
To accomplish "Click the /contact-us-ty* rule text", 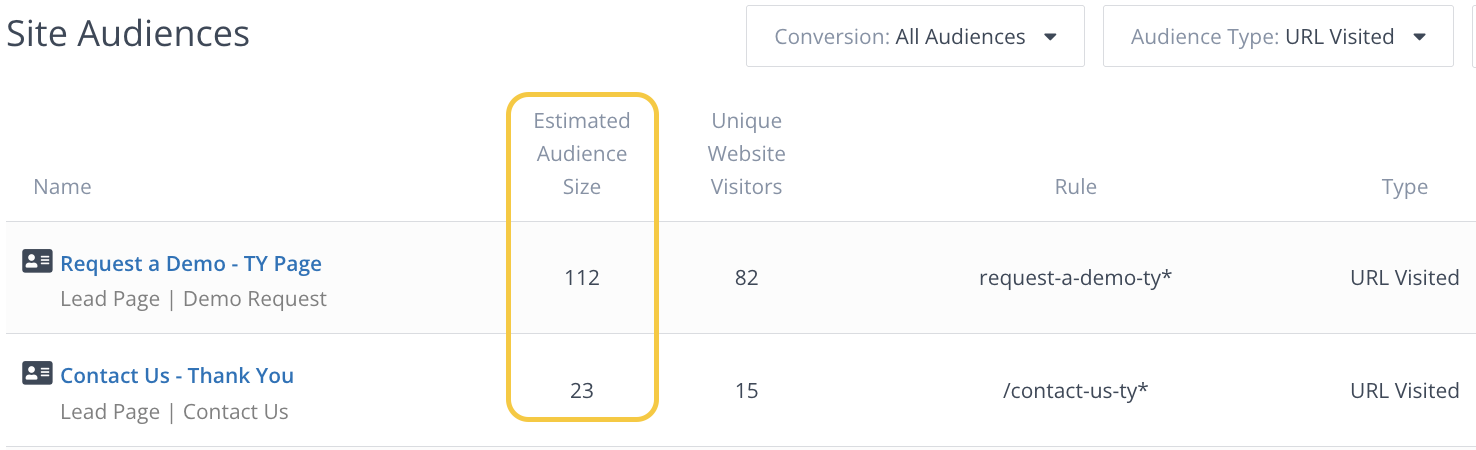I will click(x=1075, y=391).
